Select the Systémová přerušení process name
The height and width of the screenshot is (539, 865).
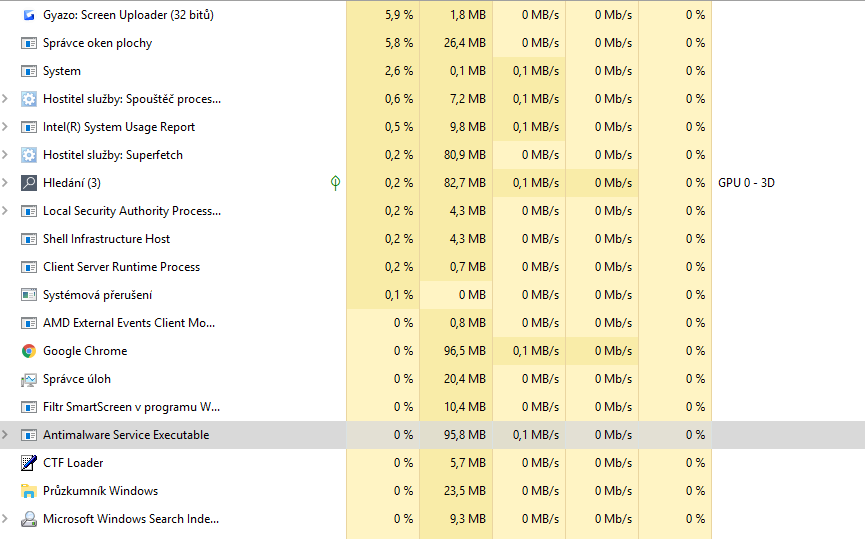click(98, 295)
